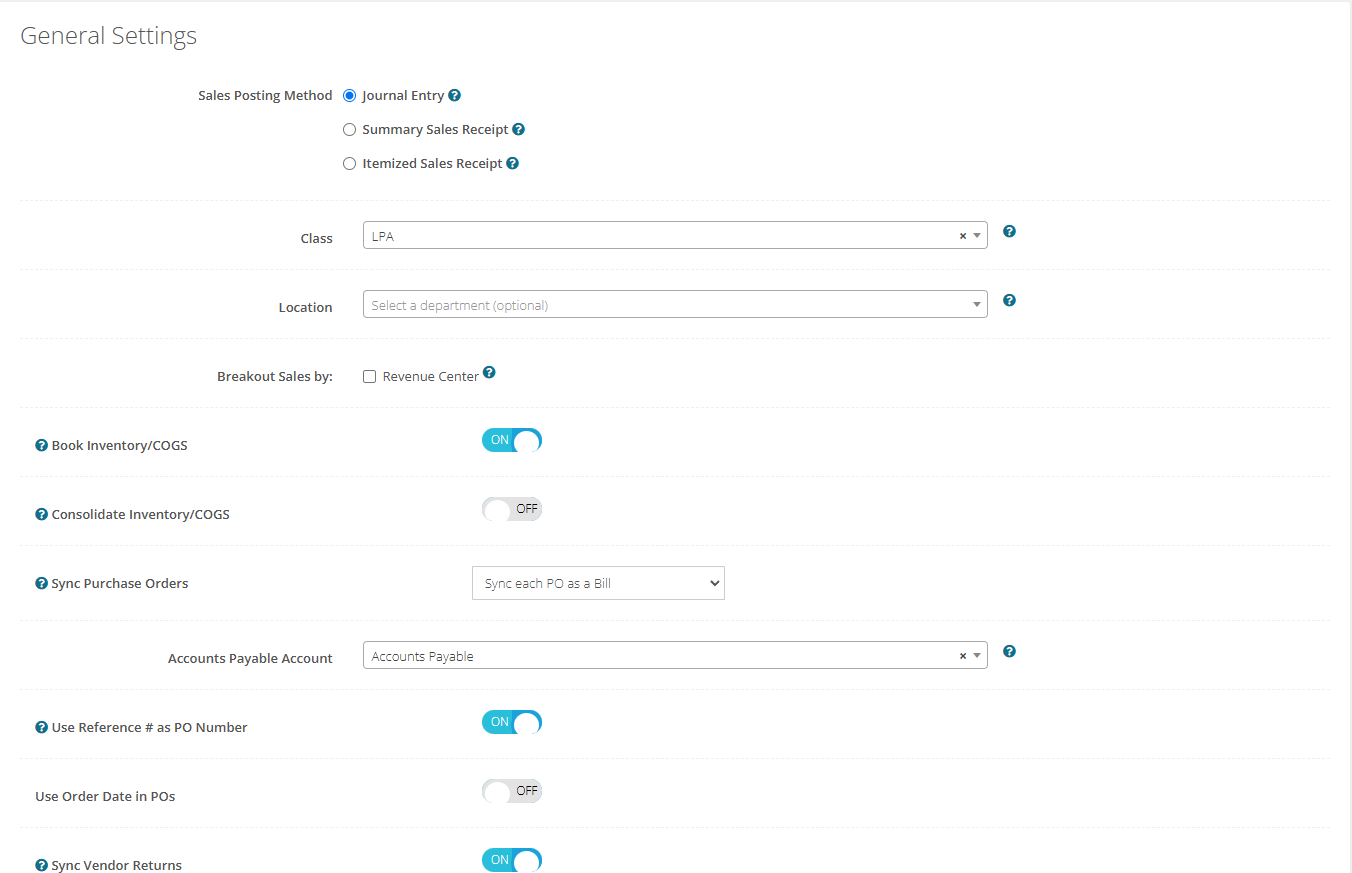
Task: Open help icon next to Summary Sales Receipt
Action: pyautogui.click(x=519, y=129)
